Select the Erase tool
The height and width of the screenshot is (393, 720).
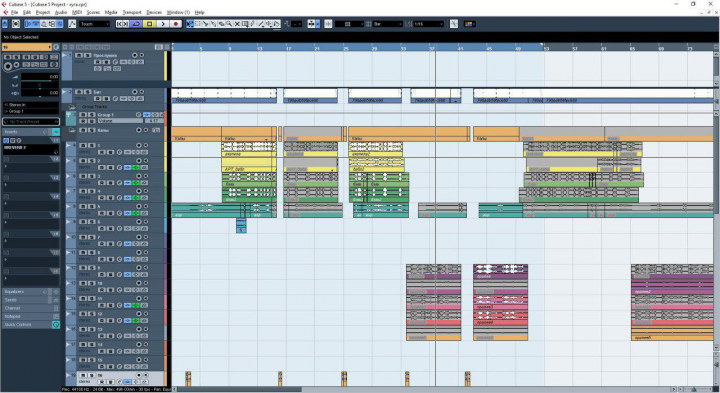click(x=221, y=24)
